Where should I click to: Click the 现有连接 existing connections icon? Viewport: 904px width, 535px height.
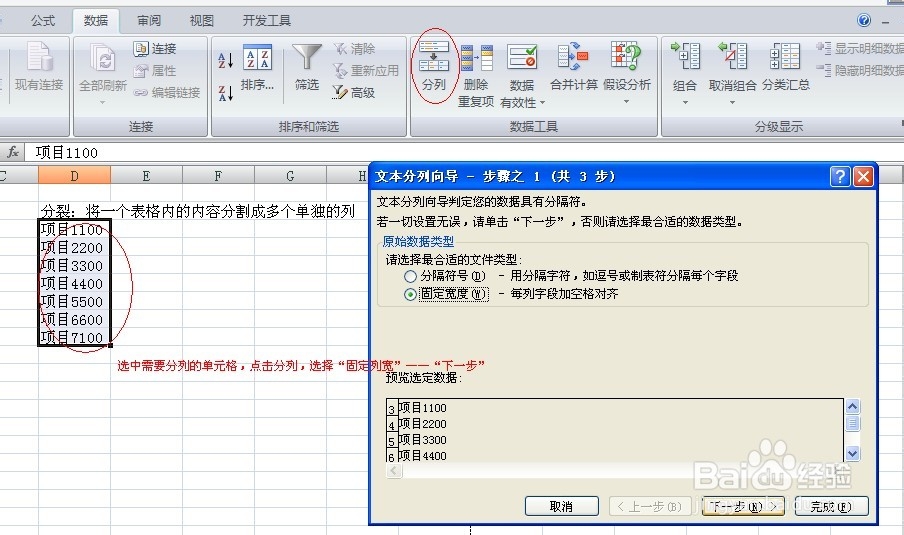[x=39, y=57]
